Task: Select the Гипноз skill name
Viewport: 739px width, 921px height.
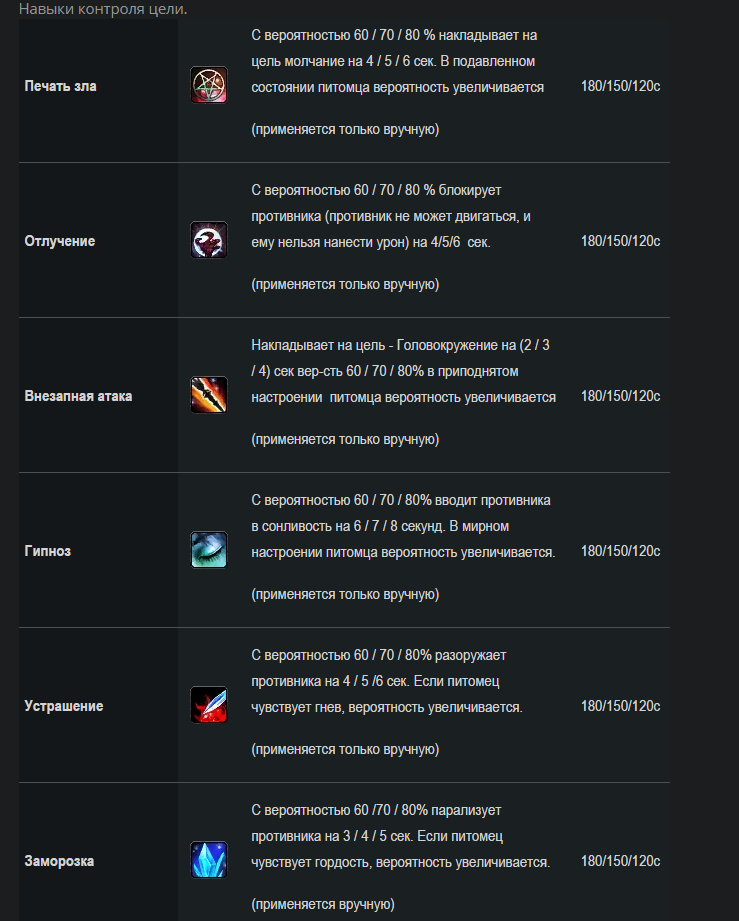Action: coord(48,551)
